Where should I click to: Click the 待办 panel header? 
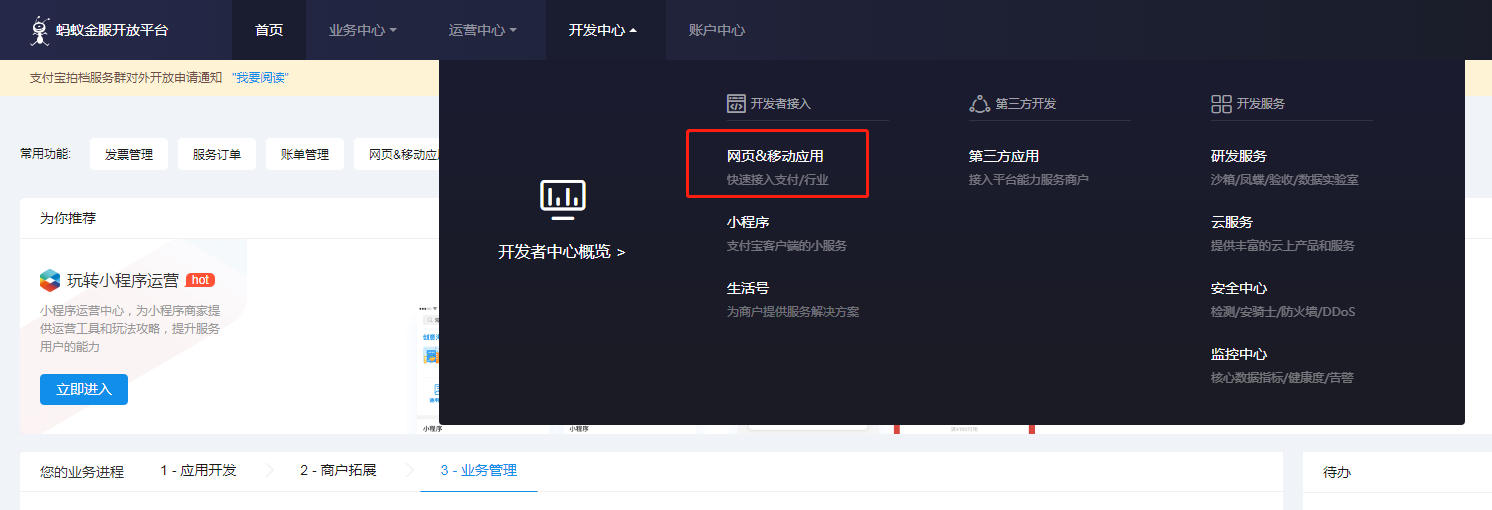tap(1337, 472)
